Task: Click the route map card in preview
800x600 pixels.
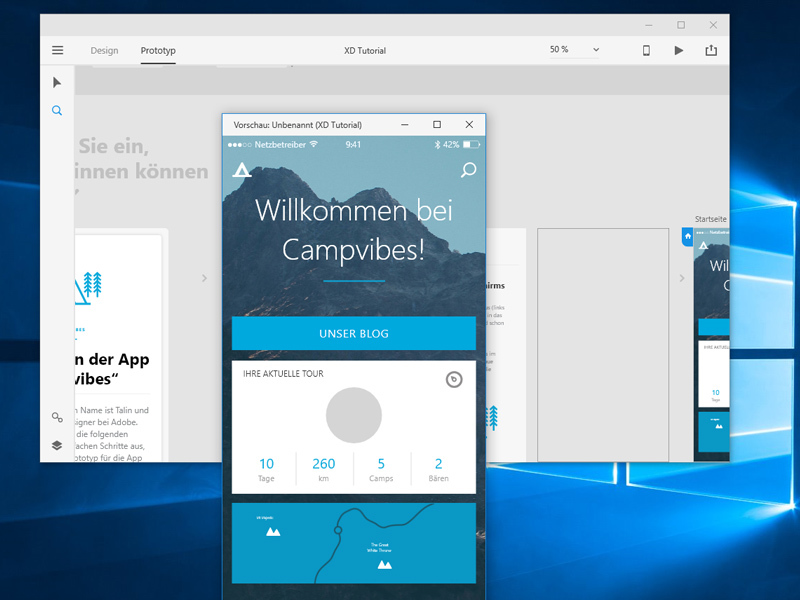Action: [x=354, y=543]
